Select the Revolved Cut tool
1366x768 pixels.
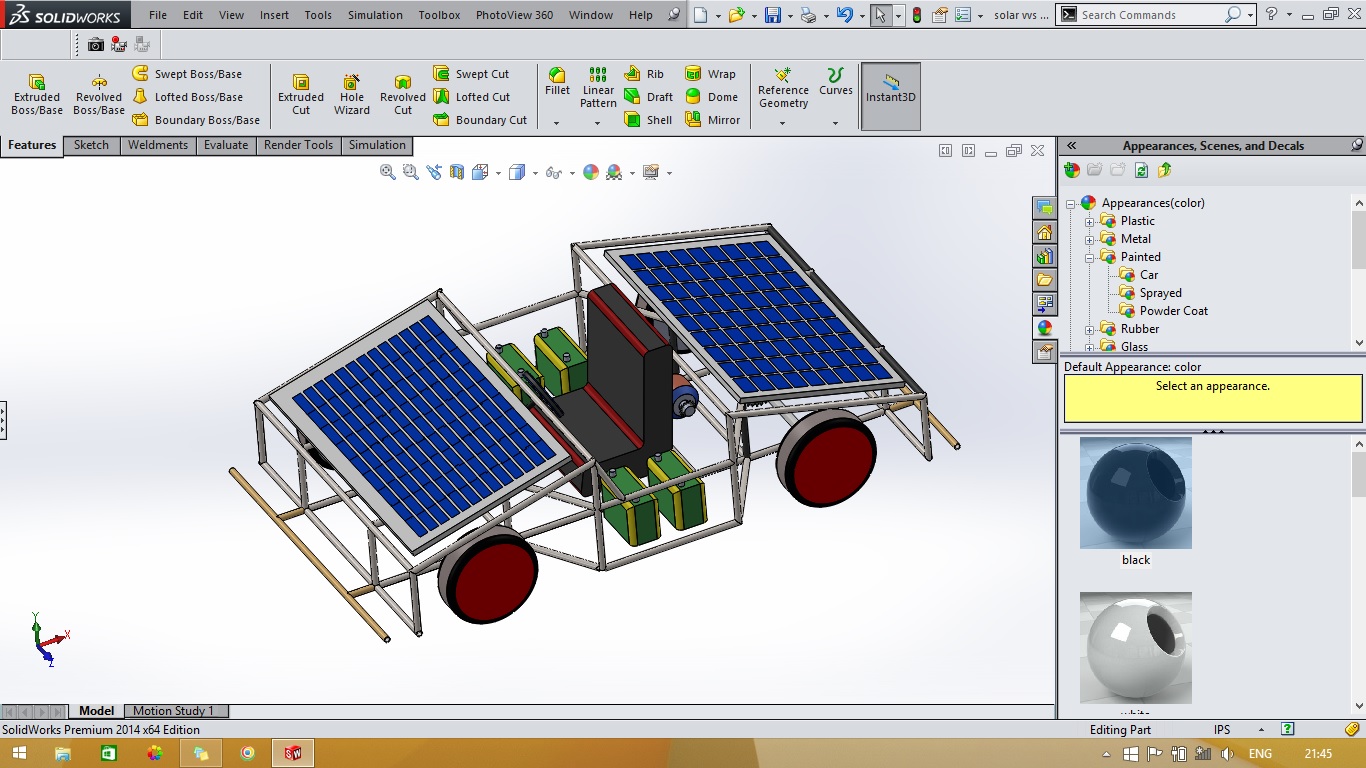click(403, 94)
